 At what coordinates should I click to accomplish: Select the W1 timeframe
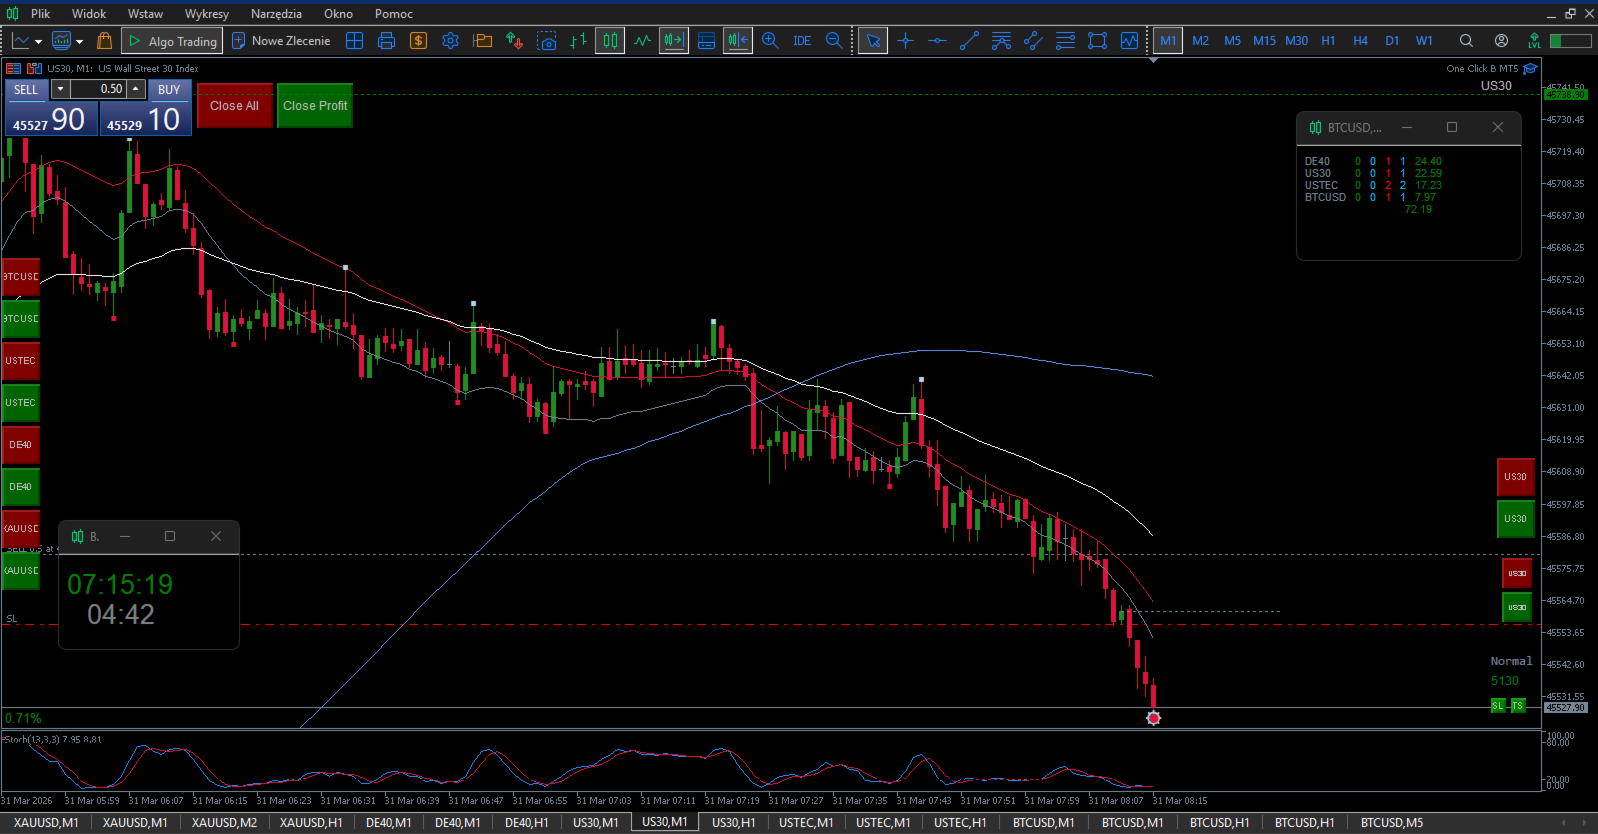tap(1424, 41)
